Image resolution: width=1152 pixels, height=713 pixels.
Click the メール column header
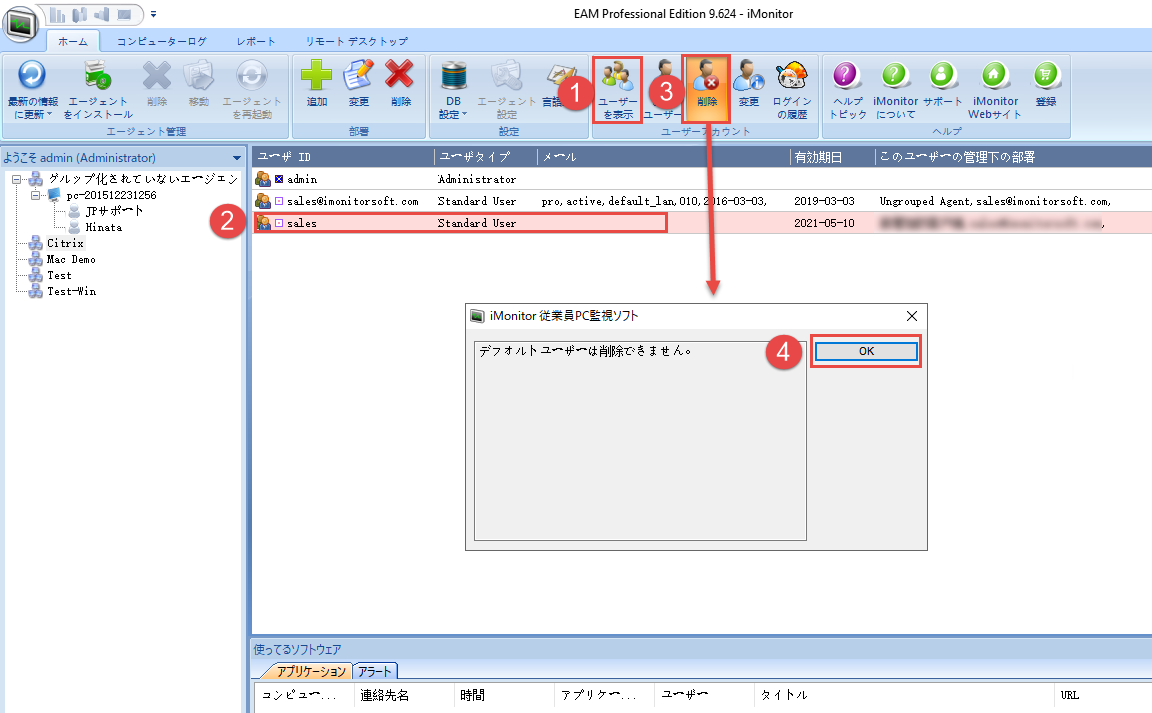(x=663, y=157)
